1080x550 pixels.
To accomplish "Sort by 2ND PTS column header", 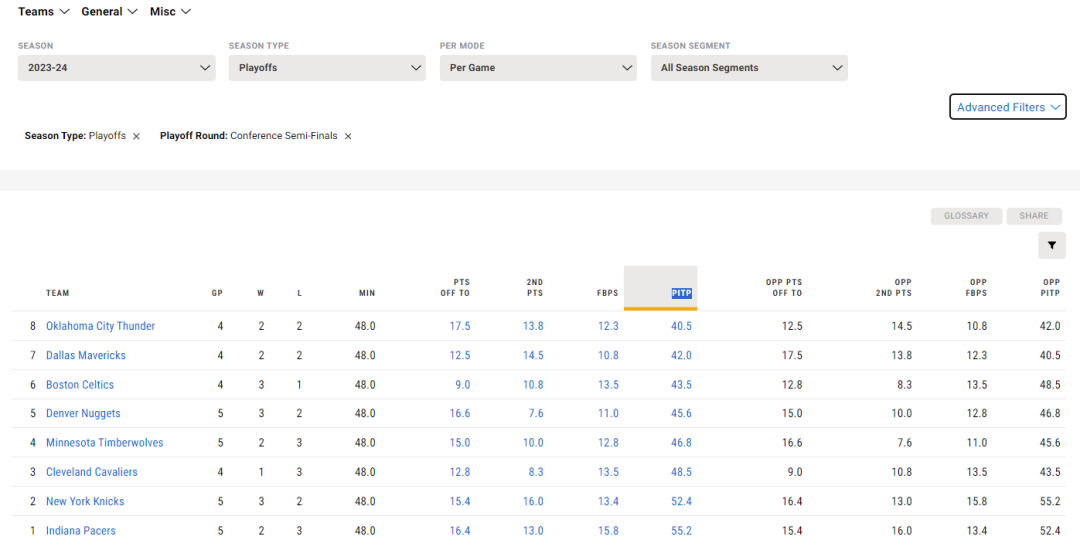I will pyautogui.click(x=534, y=288).
